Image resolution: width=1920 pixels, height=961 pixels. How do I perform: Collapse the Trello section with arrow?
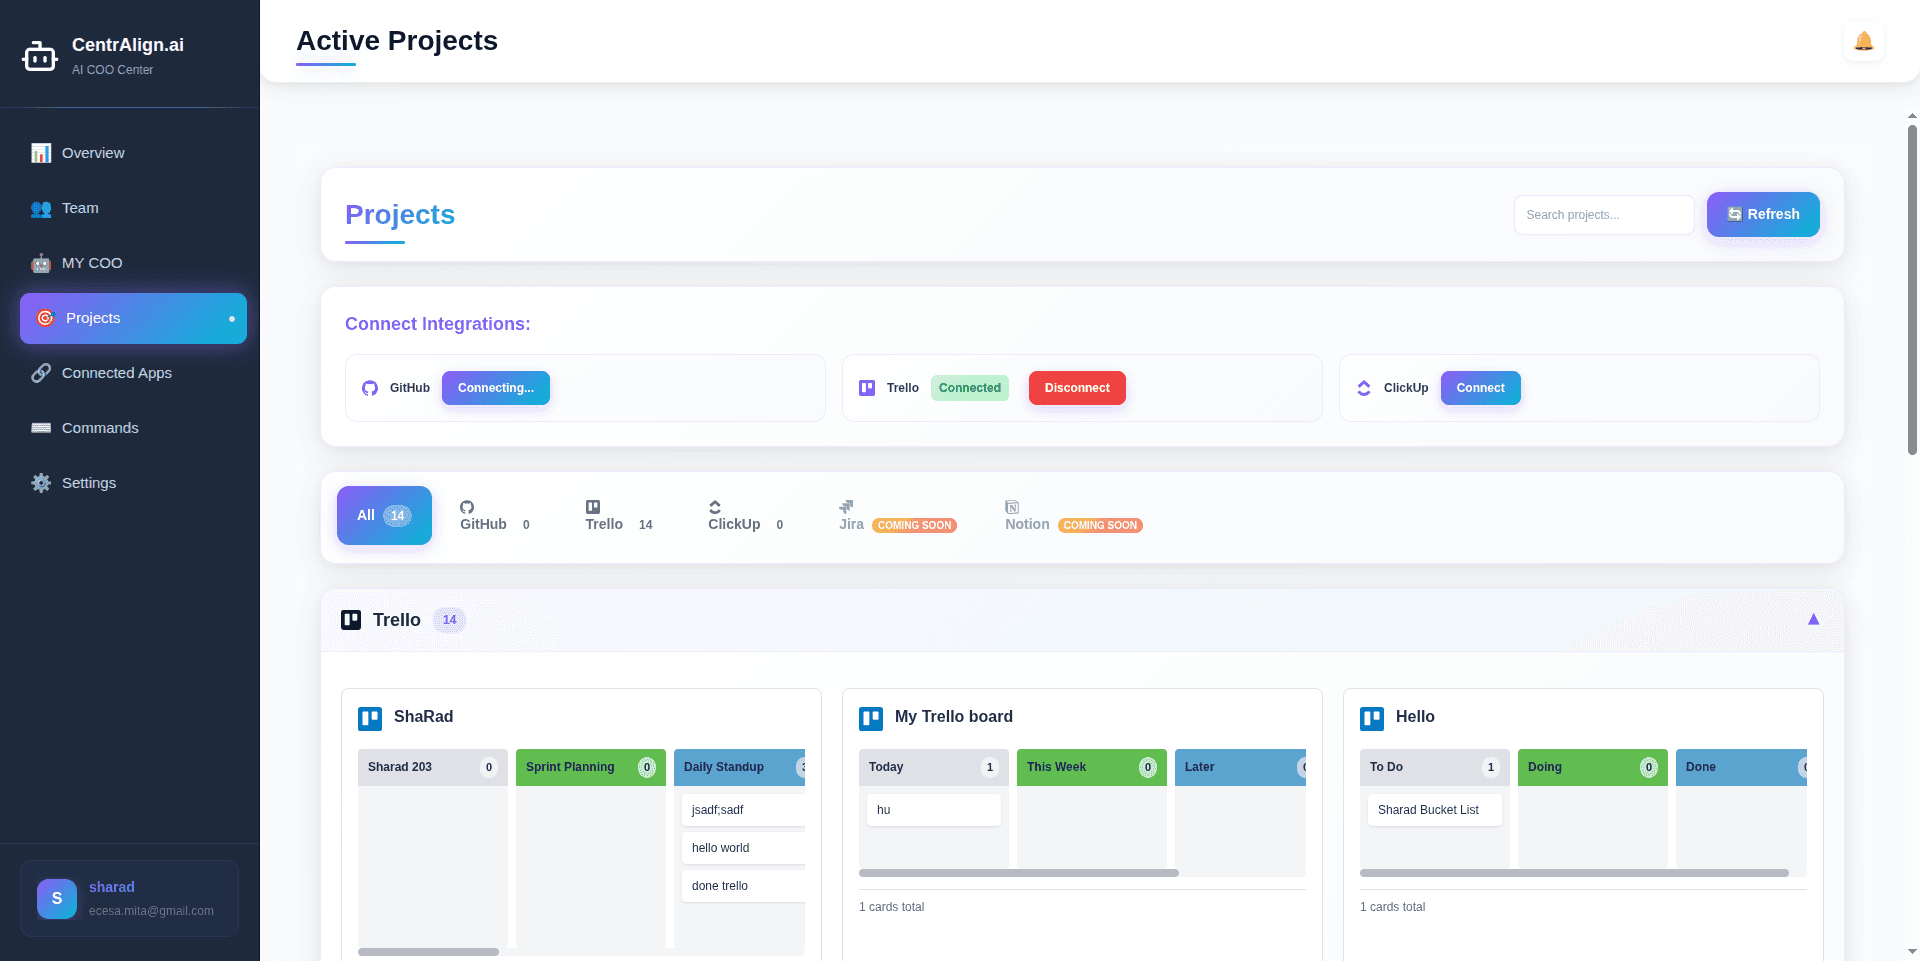[x=1813, y=620]
